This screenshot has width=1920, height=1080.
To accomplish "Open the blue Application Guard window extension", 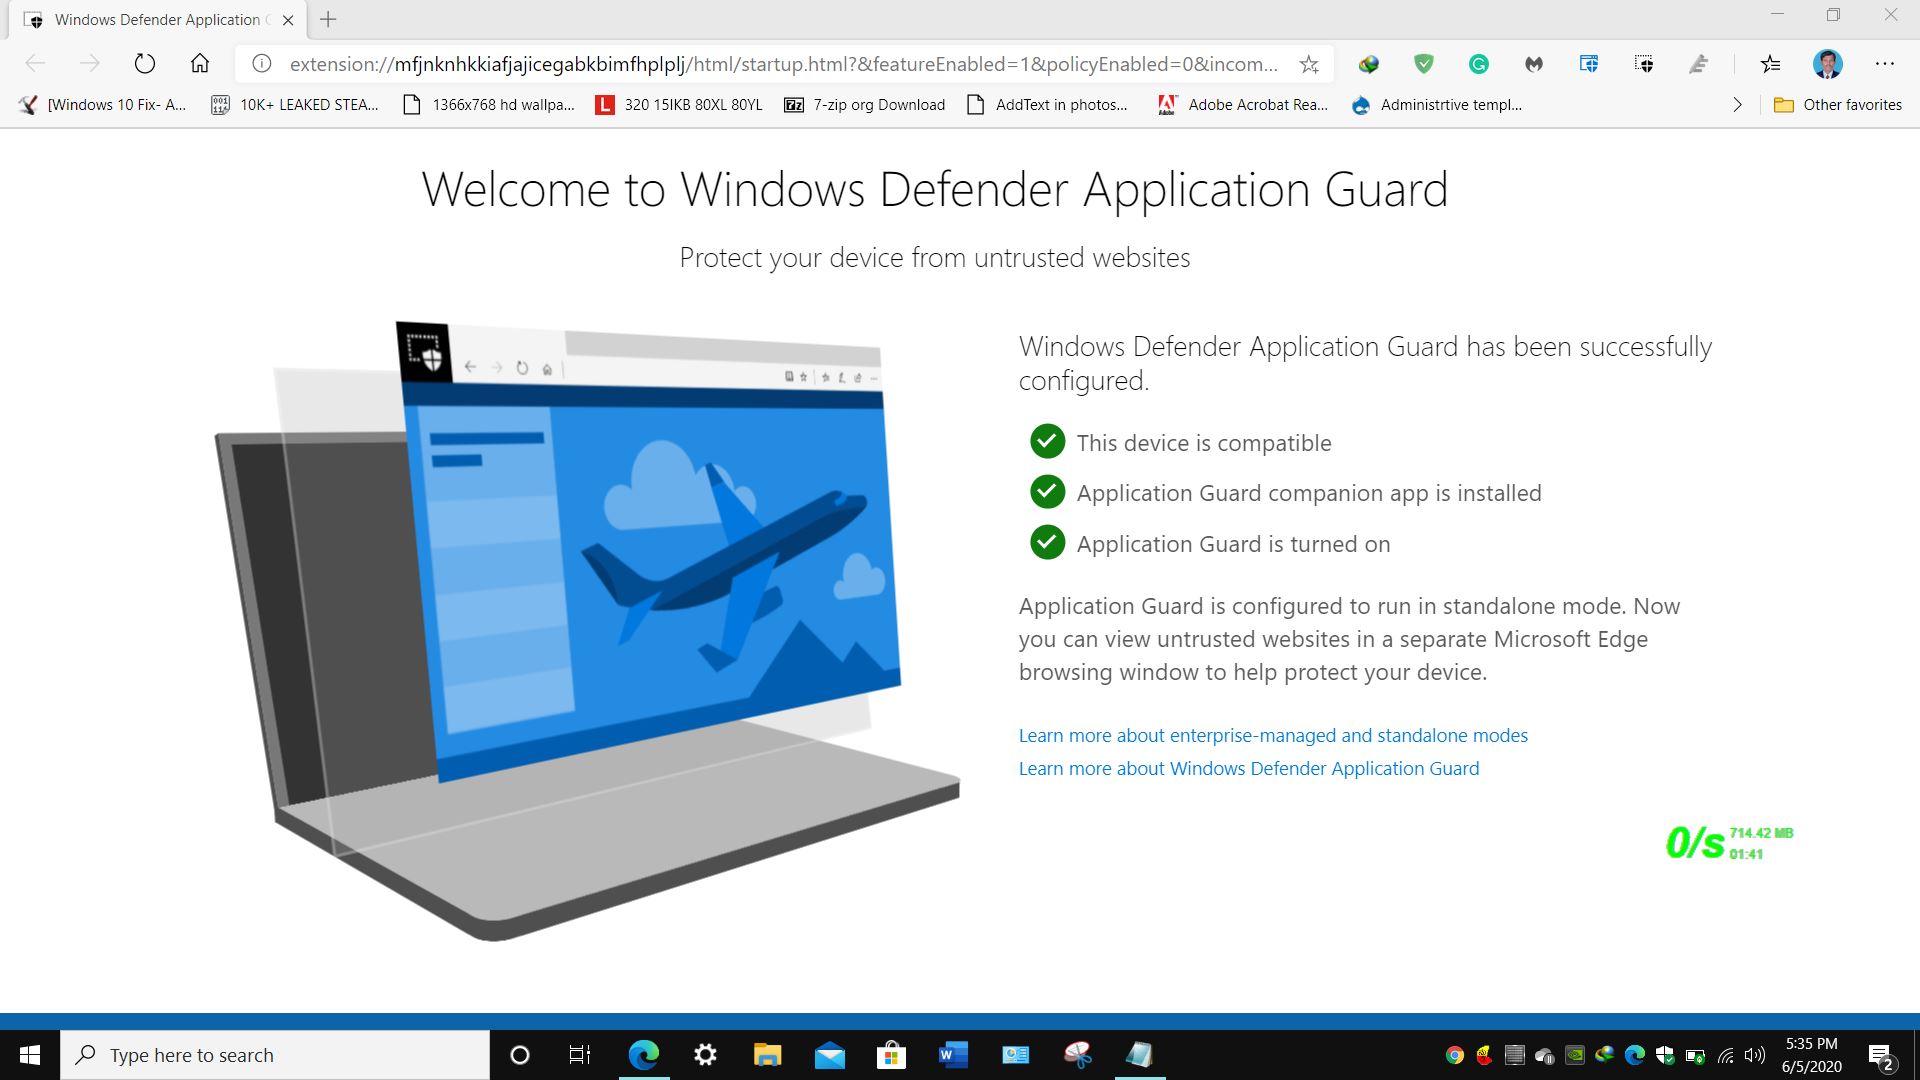I will point(1589,65).
